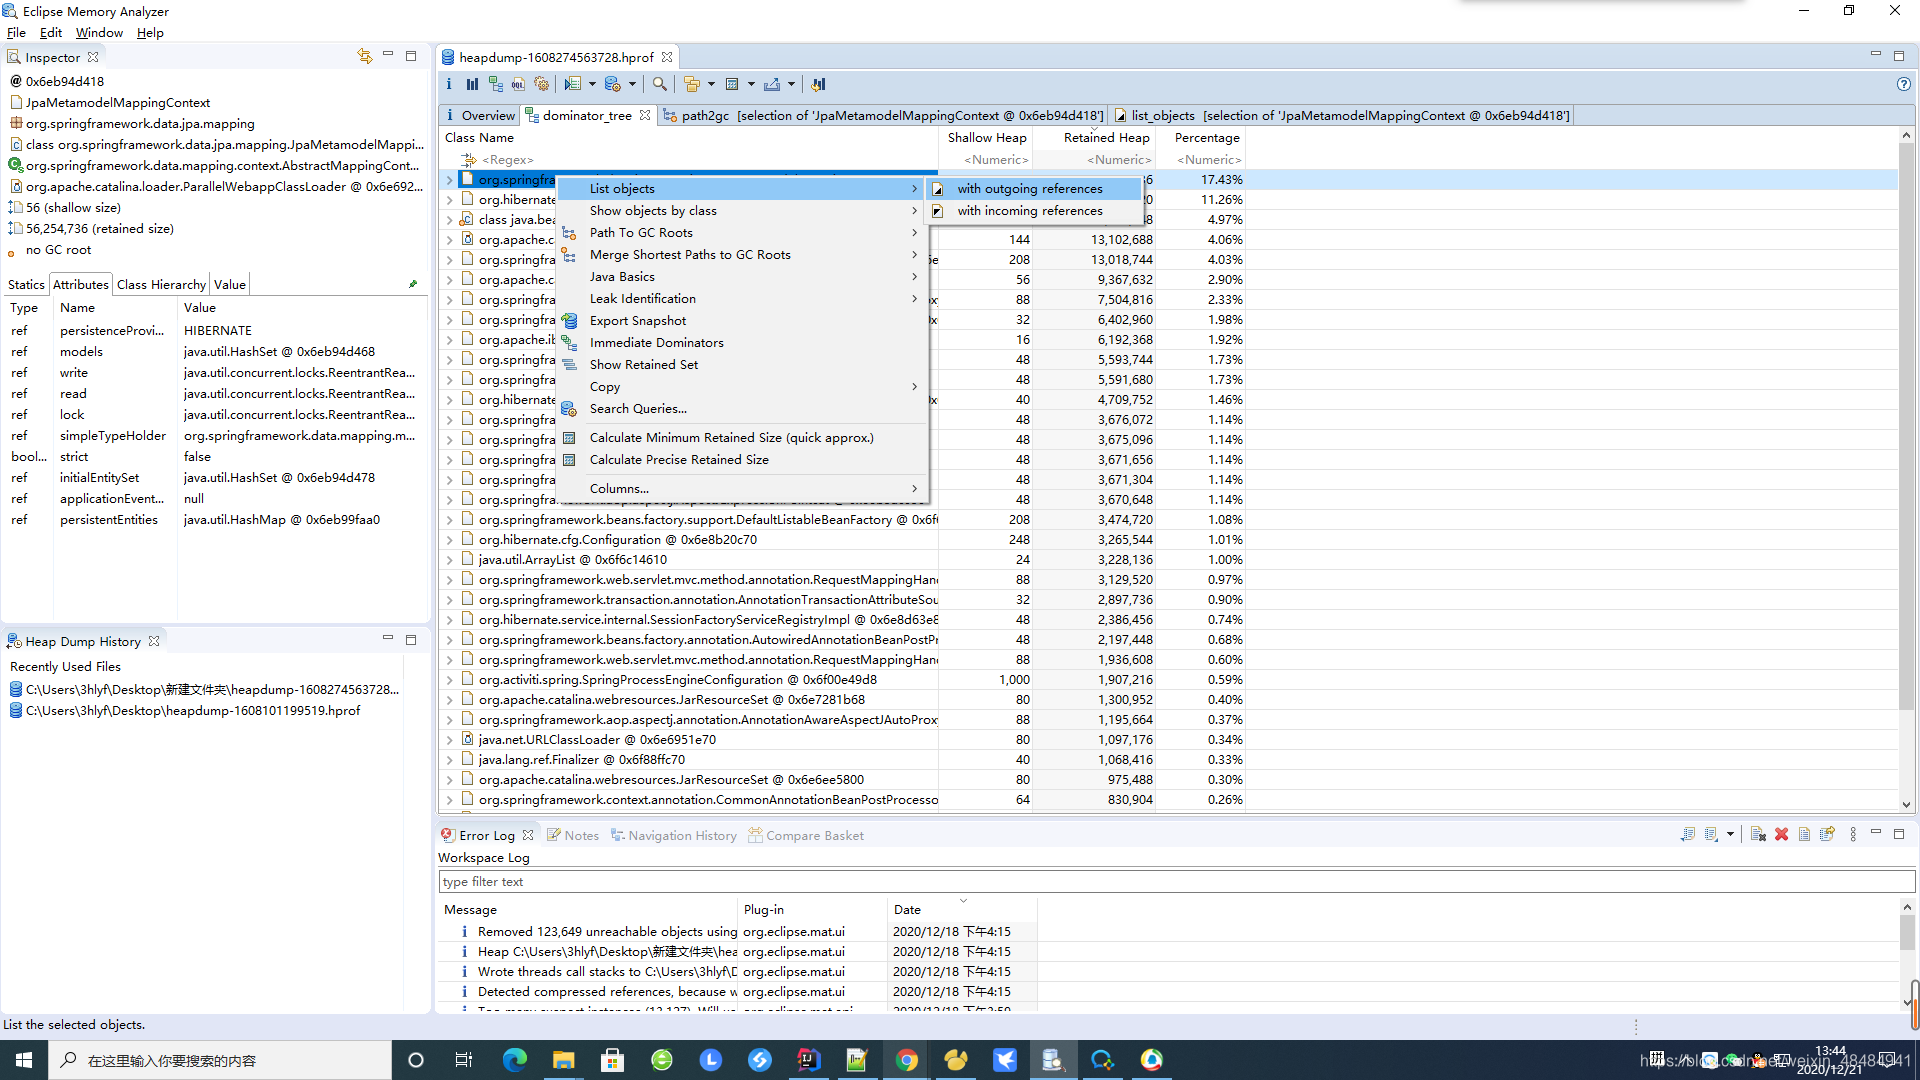This screenshot has height=1080, width=1920.
Task: Choose 'with outgoing references' submenu item
Action: click(1036, 188)
